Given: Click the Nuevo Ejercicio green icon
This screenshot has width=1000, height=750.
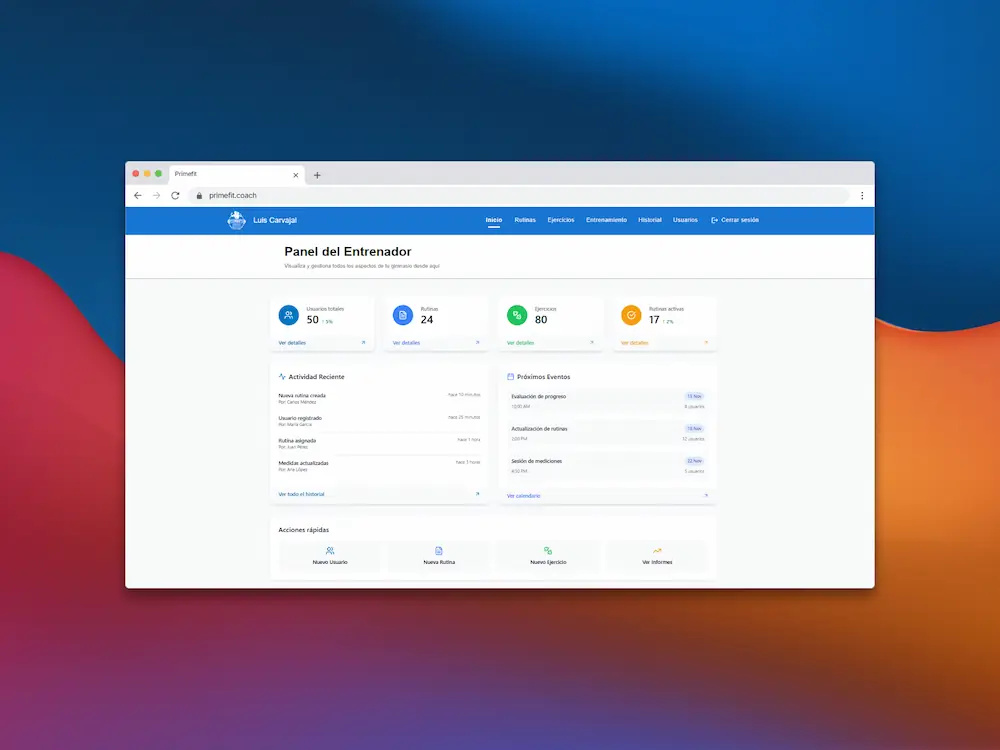Looking at the screenshot, I should pyautogui.click(x=548, y=550).
